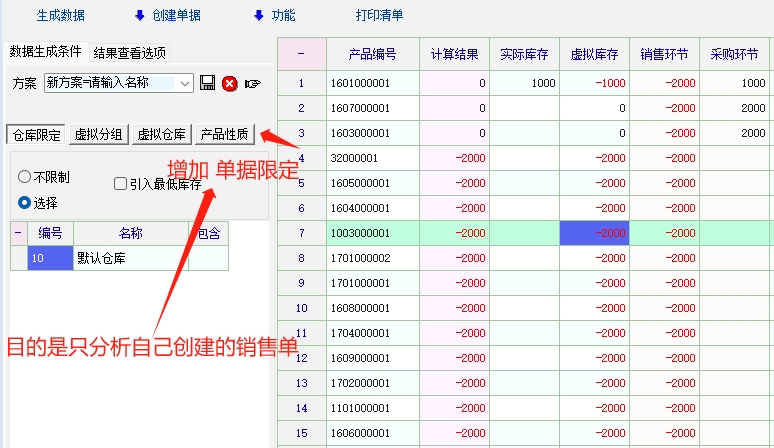Viewport: 774px width, 448px height.
Task: Open the 虚拟分组 tab button
Action: pos(100,135)
